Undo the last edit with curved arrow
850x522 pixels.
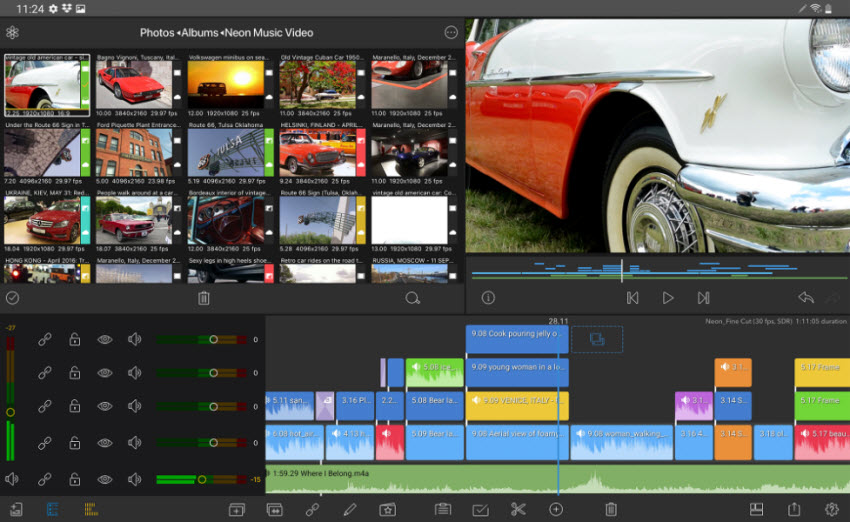click(x=806, y=297)
